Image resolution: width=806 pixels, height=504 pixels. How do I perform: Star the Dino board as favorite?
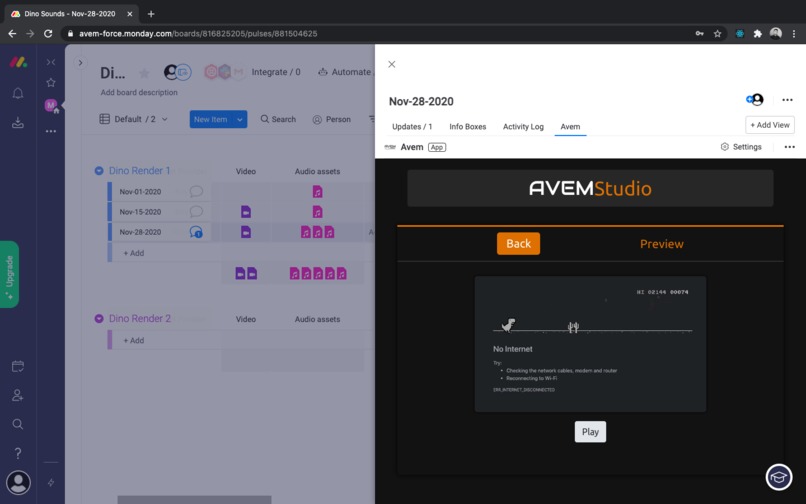(x=144, y=73)
